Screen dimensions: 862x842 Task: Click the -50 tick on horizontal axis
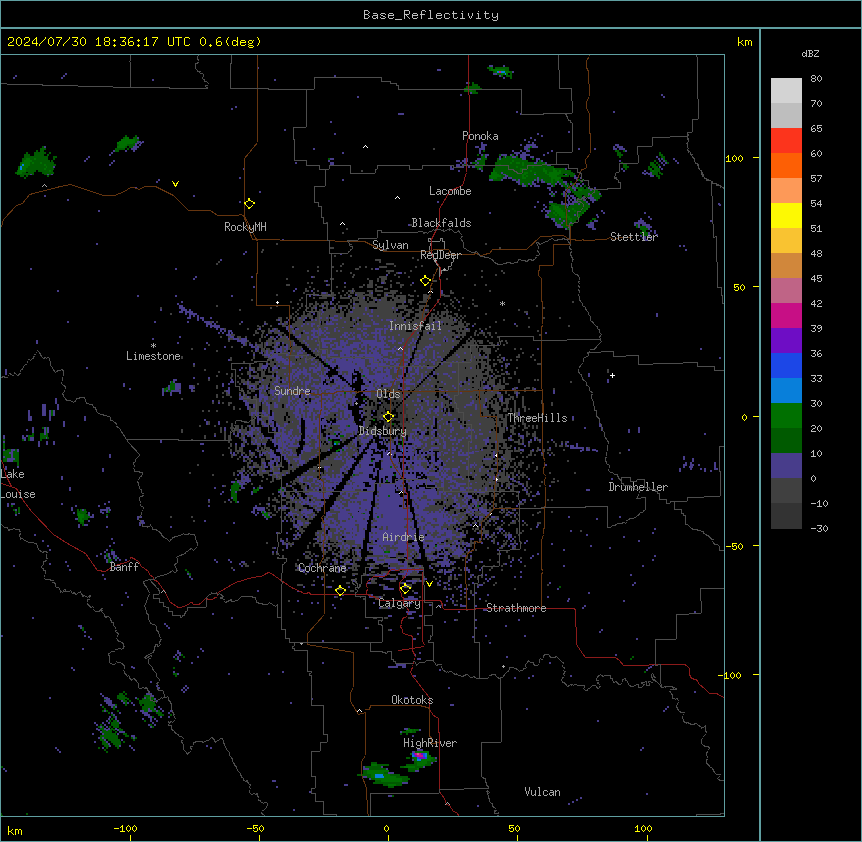[255, 828]
